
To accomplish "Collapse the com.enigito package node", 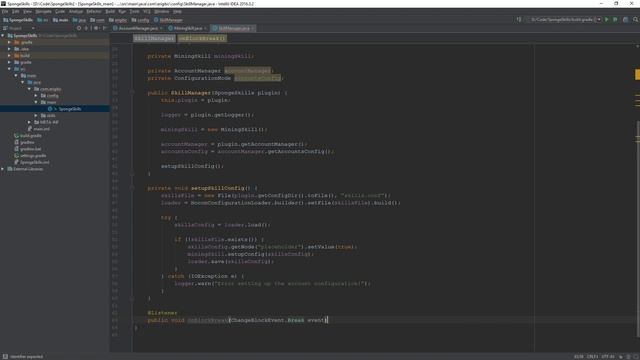I will [x=30, y=89].
